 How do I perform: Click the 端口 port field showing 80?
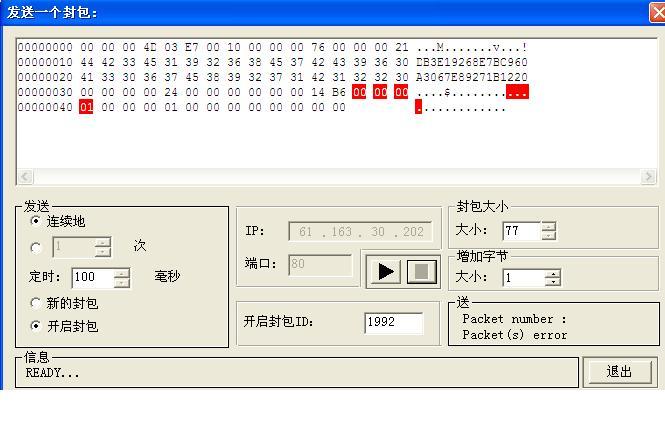pyautogui.click(x=320, y=265)
